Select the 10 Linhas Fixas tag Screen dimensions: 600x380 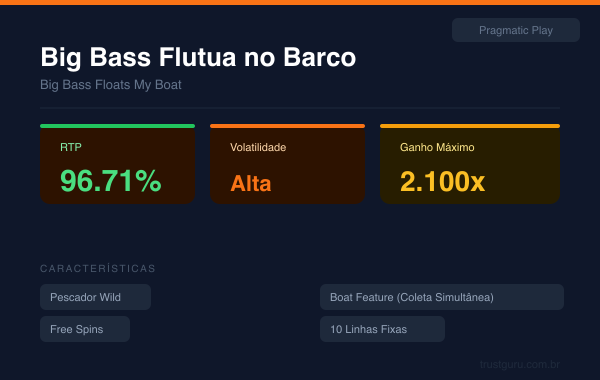[382, 329]
